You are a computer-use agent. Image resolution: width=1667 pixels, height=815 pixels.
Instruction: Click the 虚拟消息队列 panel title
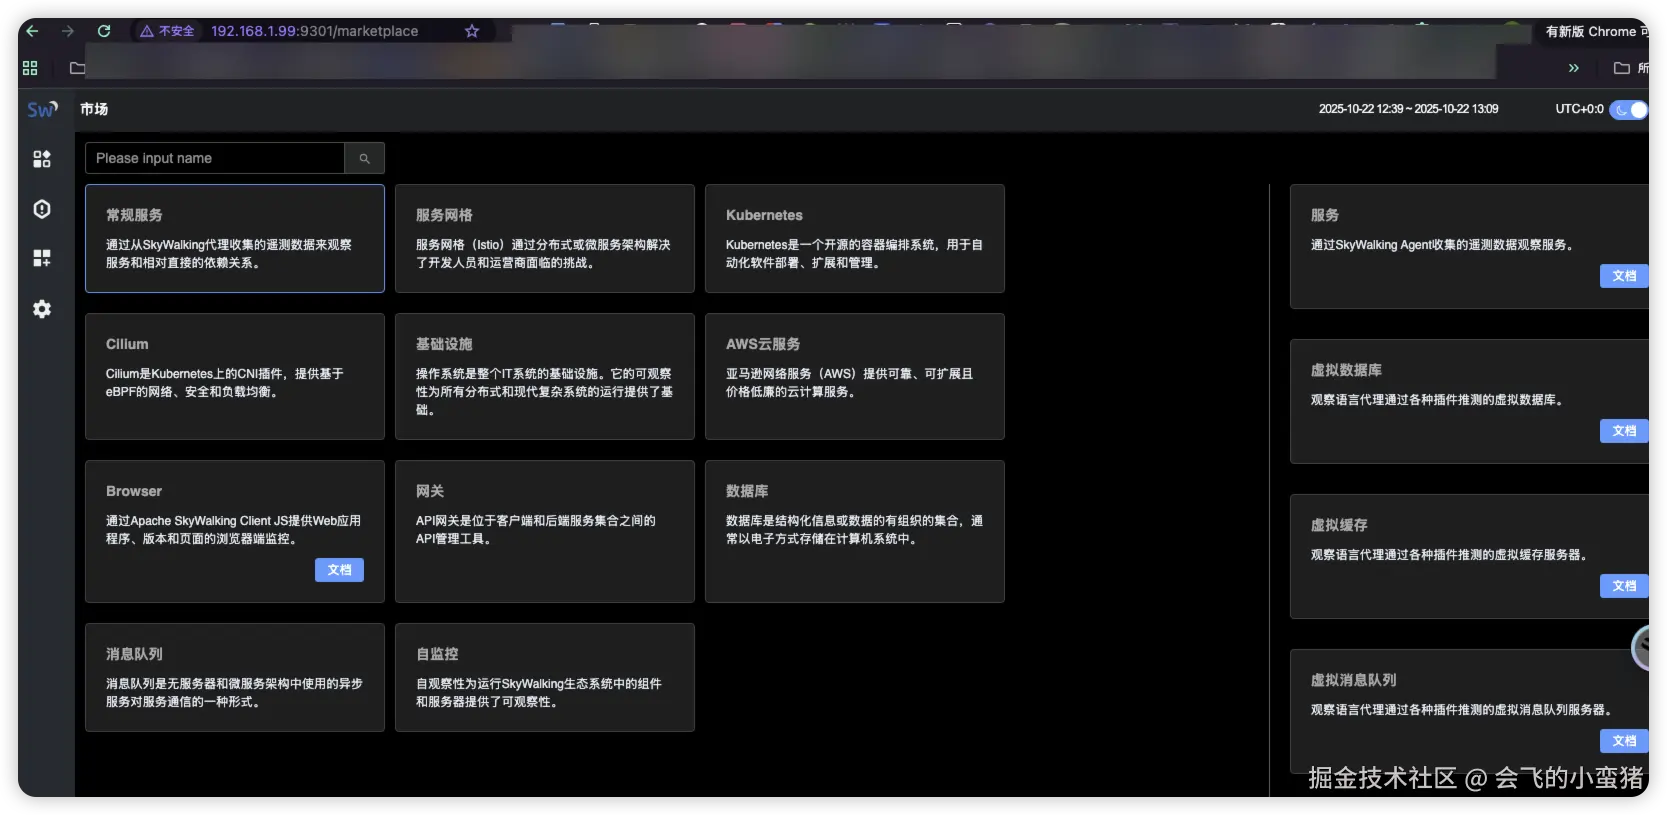coord(1353,680)
